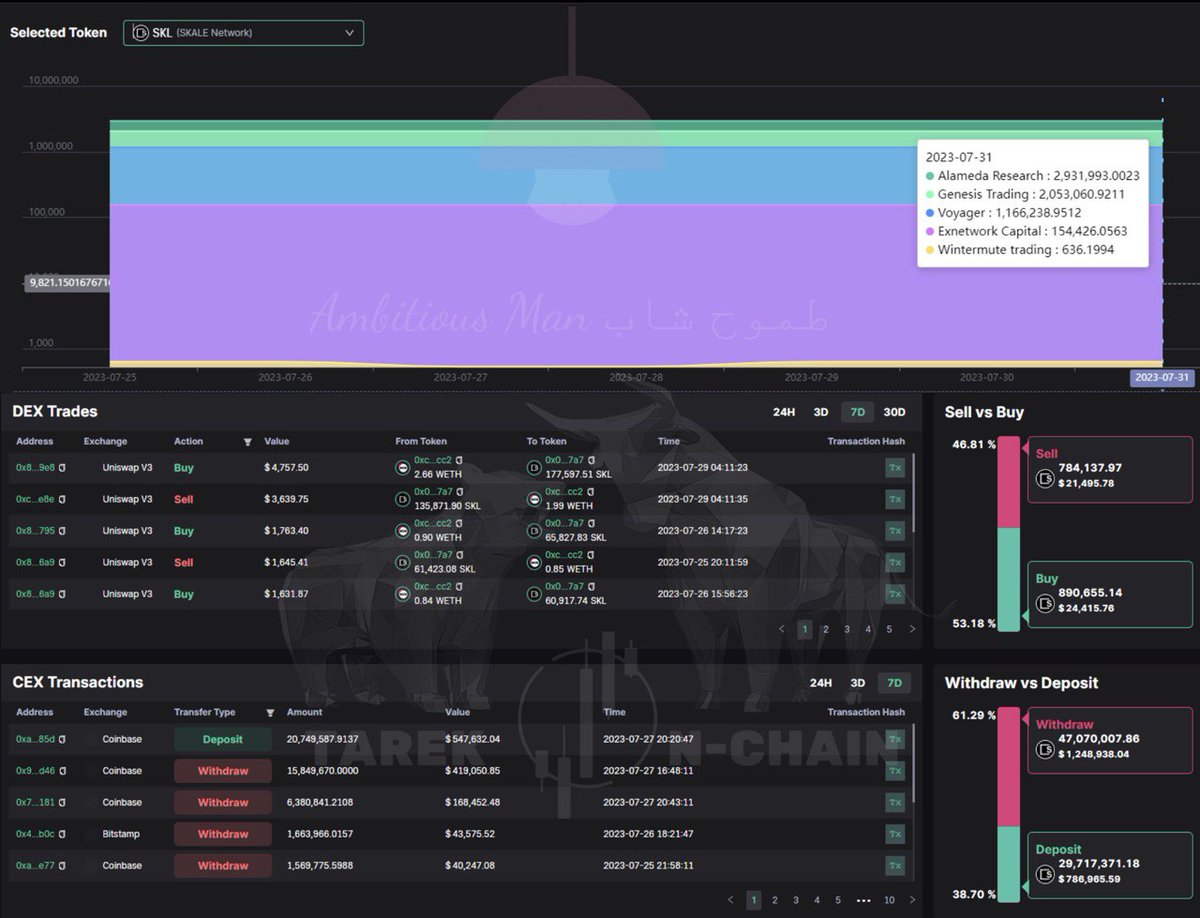Go to next page of CEX Transactions
1200x918 pixels.
(x=912, y=900)
